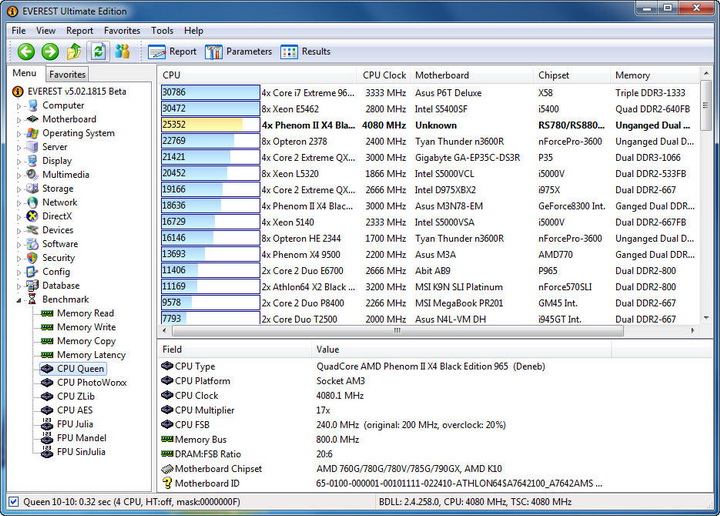Screen dimensions: 720x516
Task: Click the green Forward arrow toolbar icon
Action: point(49,52)
